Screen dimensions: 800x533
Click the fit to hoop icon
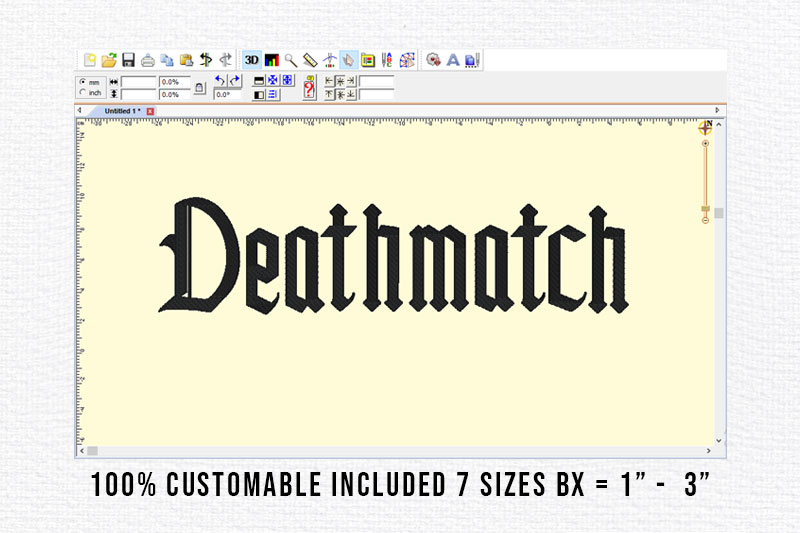click(287, 80)
